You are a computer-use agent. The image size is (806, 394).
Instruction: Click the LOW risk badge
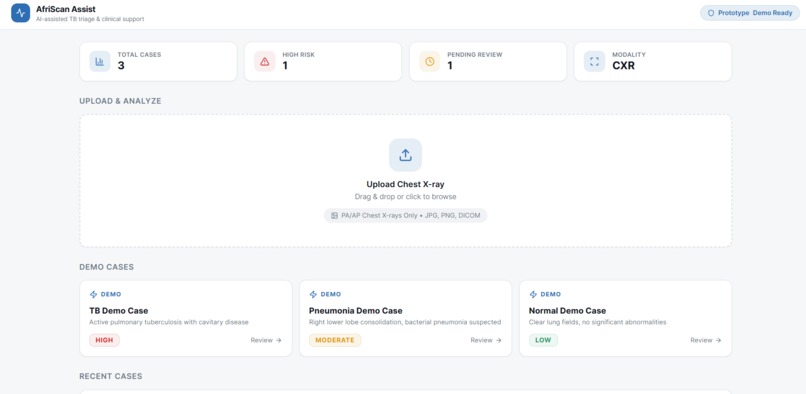click(x=543, y=340)
